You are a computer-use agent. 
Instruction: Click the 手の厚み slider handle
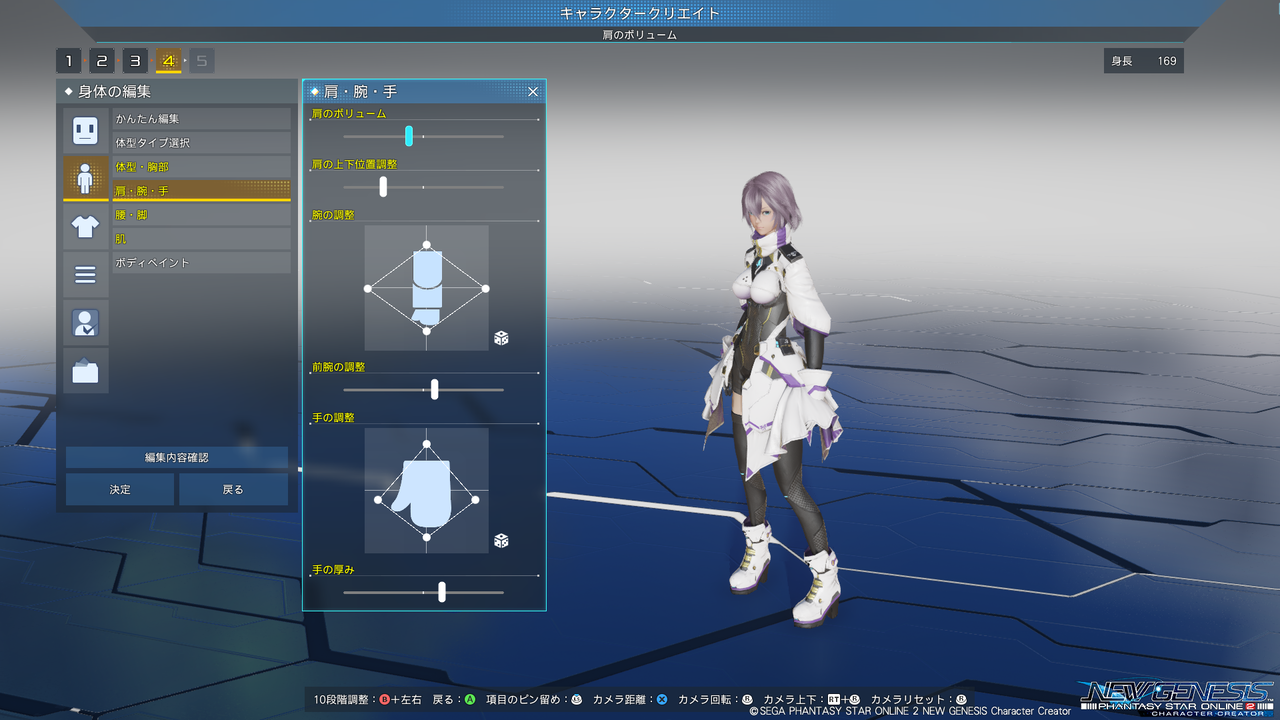coord(442,592)
